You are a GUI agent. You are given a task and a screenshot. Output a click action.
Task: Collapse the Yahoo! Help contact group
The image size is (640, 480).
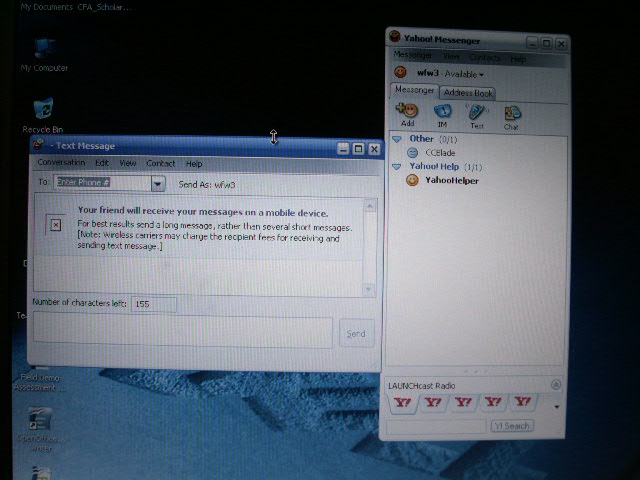pyautogui.click(x=397, y=167)
